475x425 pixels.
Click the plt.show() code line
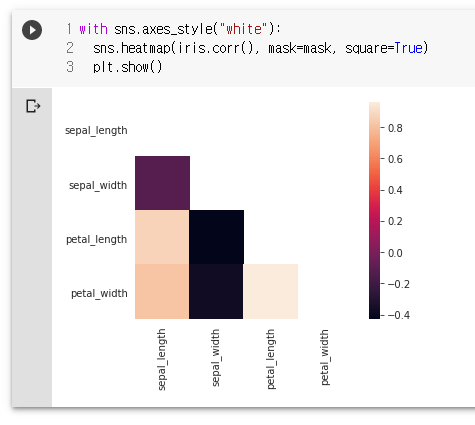[127, 67]
